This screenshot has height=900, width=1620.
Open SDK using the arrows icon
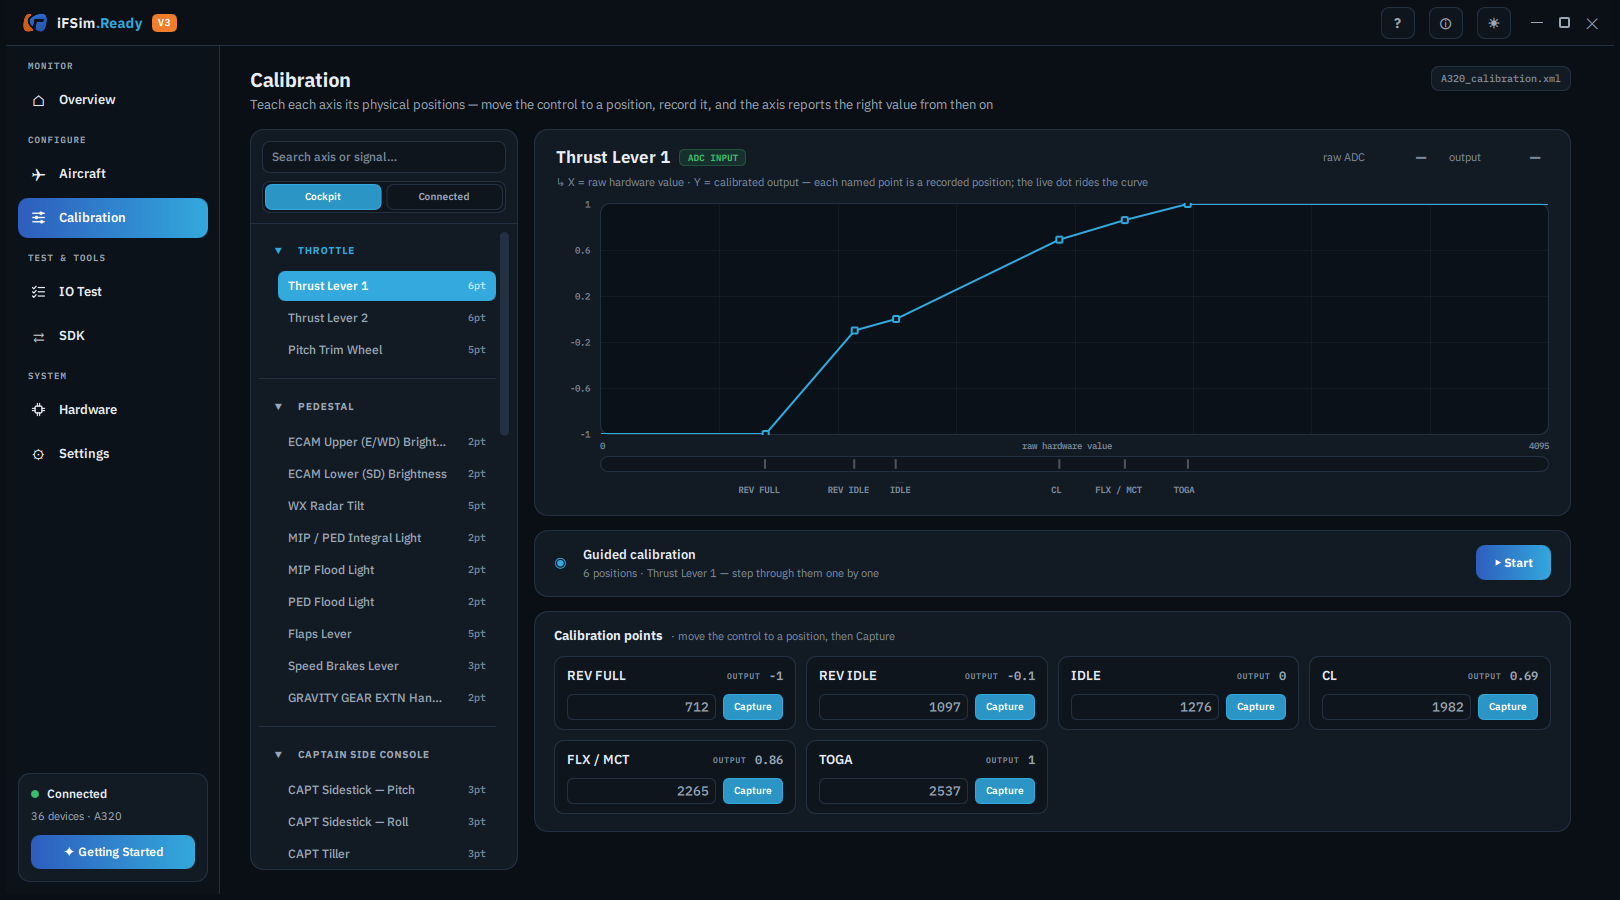38,336
